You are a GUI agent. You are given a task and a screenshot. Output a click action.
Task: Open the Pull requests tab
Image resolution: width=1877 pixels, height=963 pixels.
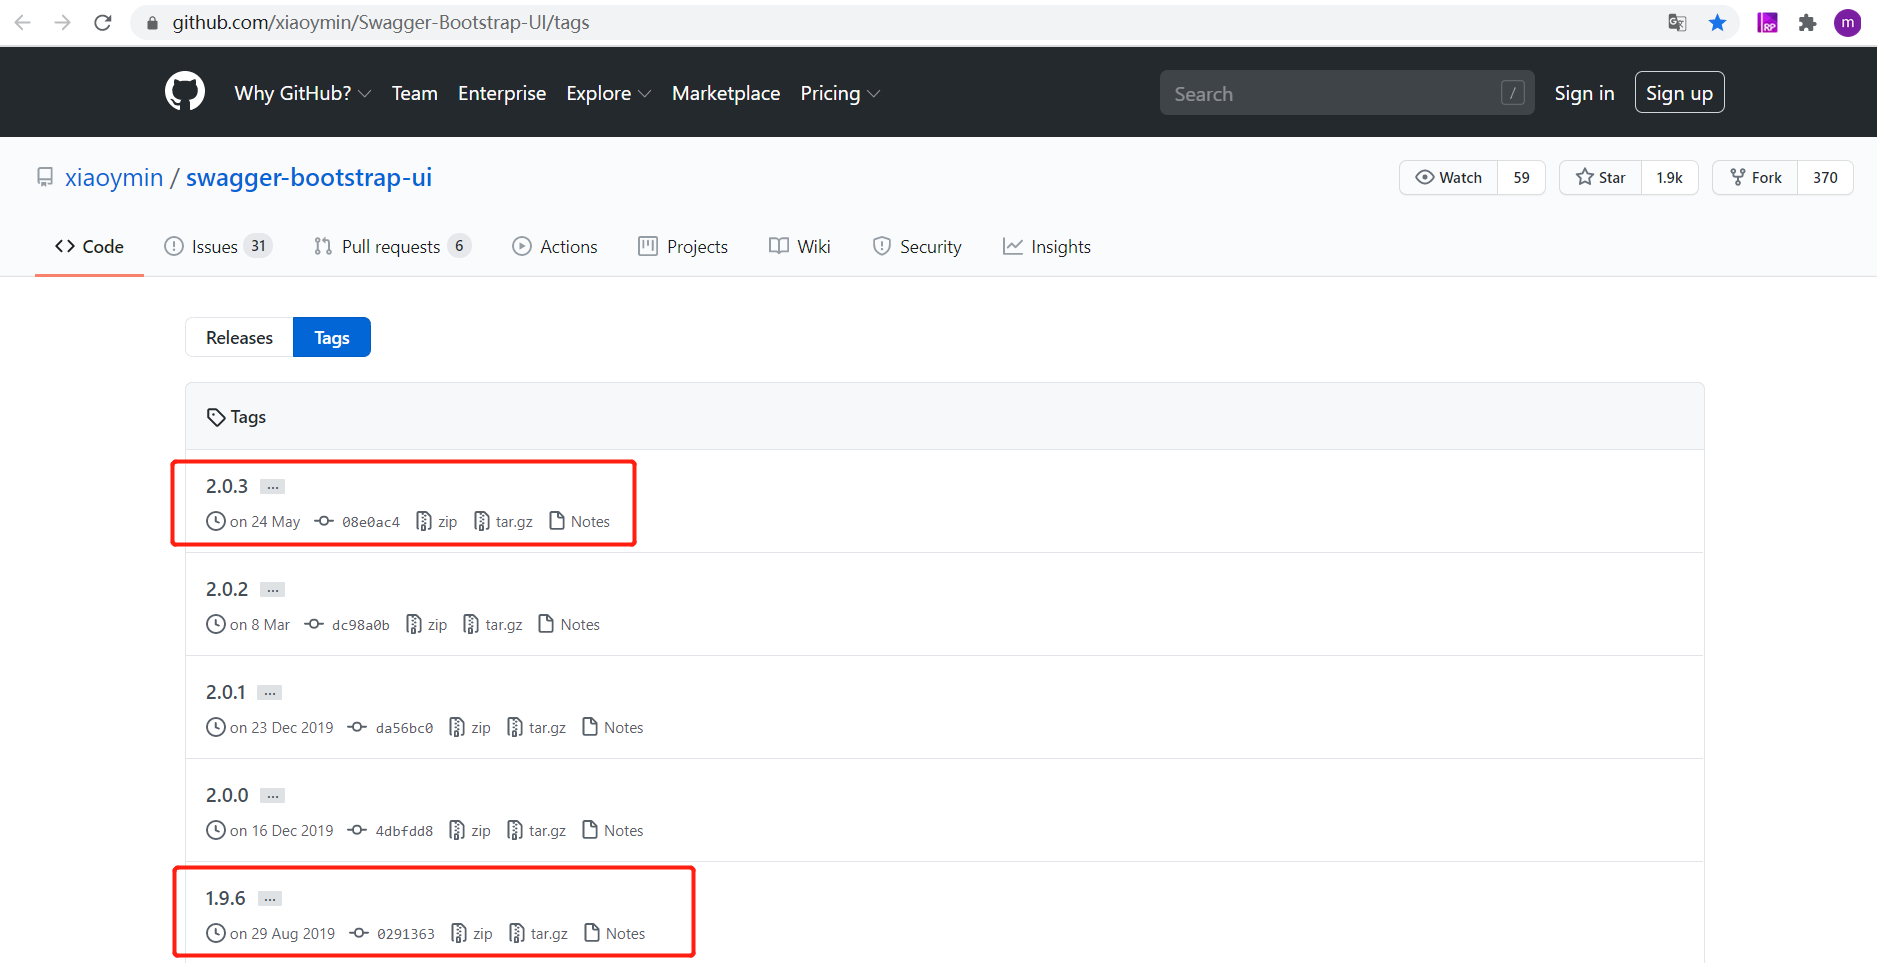[x=391, y=246]
